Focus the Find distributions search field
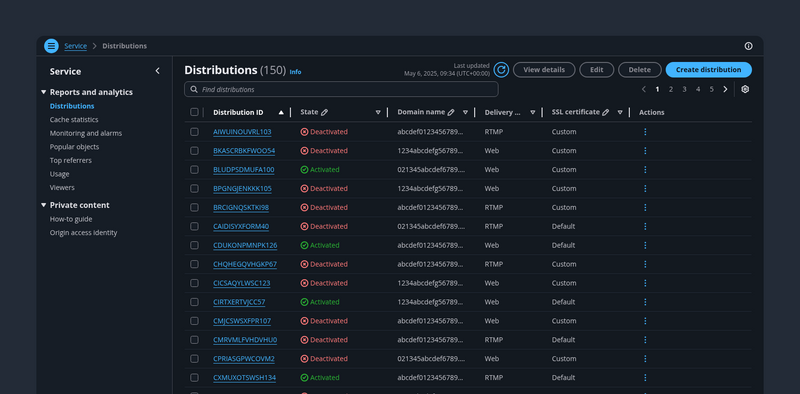 pos(341,89)
